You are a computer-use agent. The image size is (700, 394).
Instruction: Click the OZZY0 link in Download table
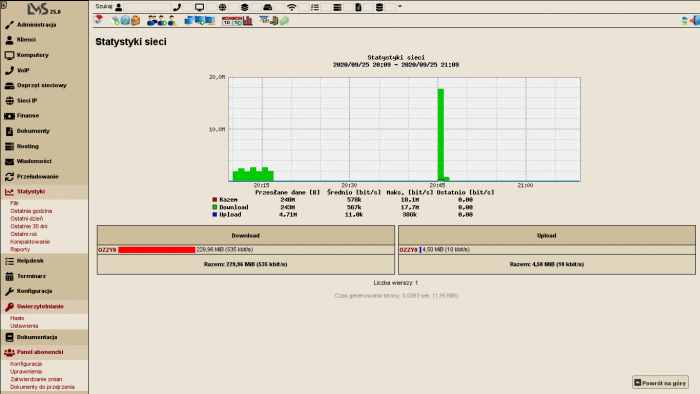click(x=107, y=250)
